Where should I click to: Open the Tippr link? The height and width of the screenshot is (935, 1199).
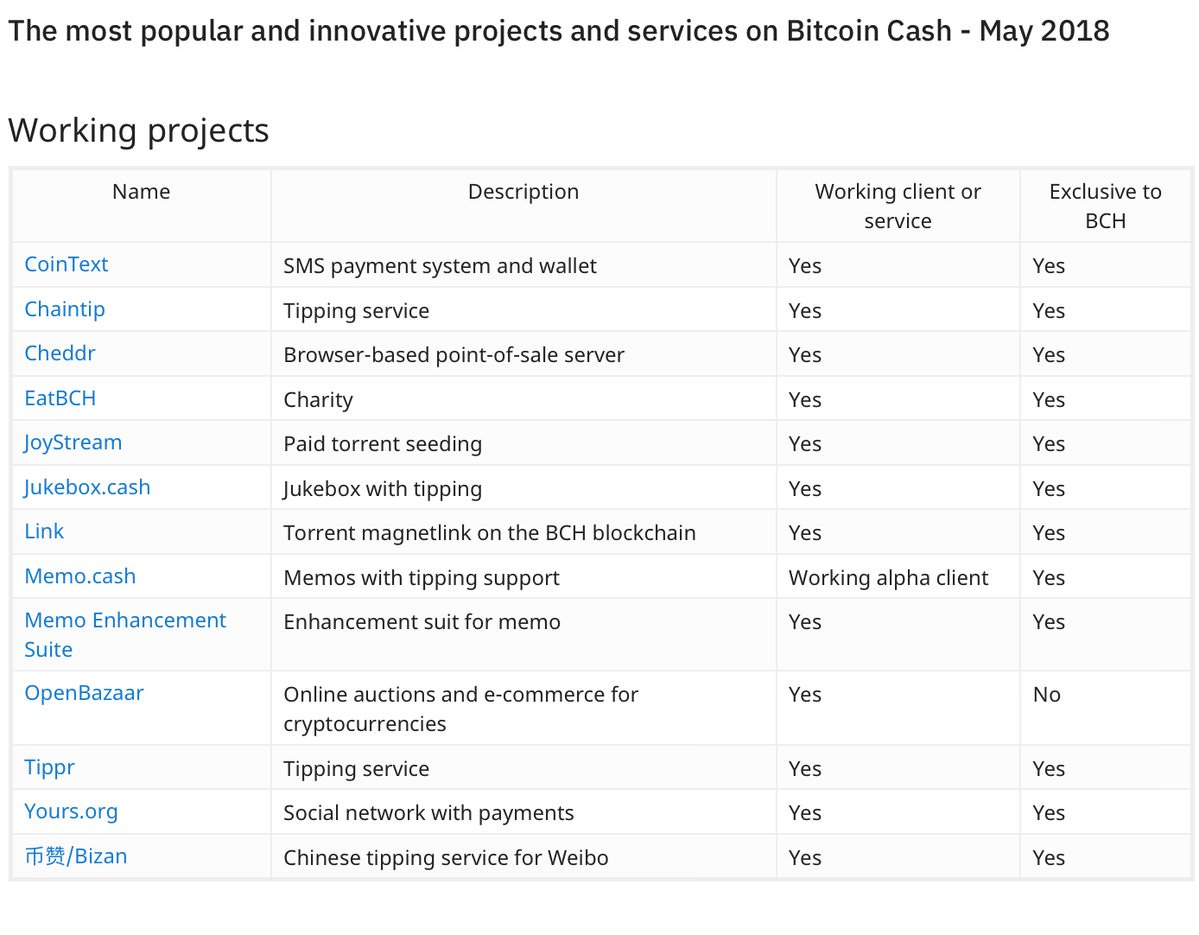tap(50, 768)
